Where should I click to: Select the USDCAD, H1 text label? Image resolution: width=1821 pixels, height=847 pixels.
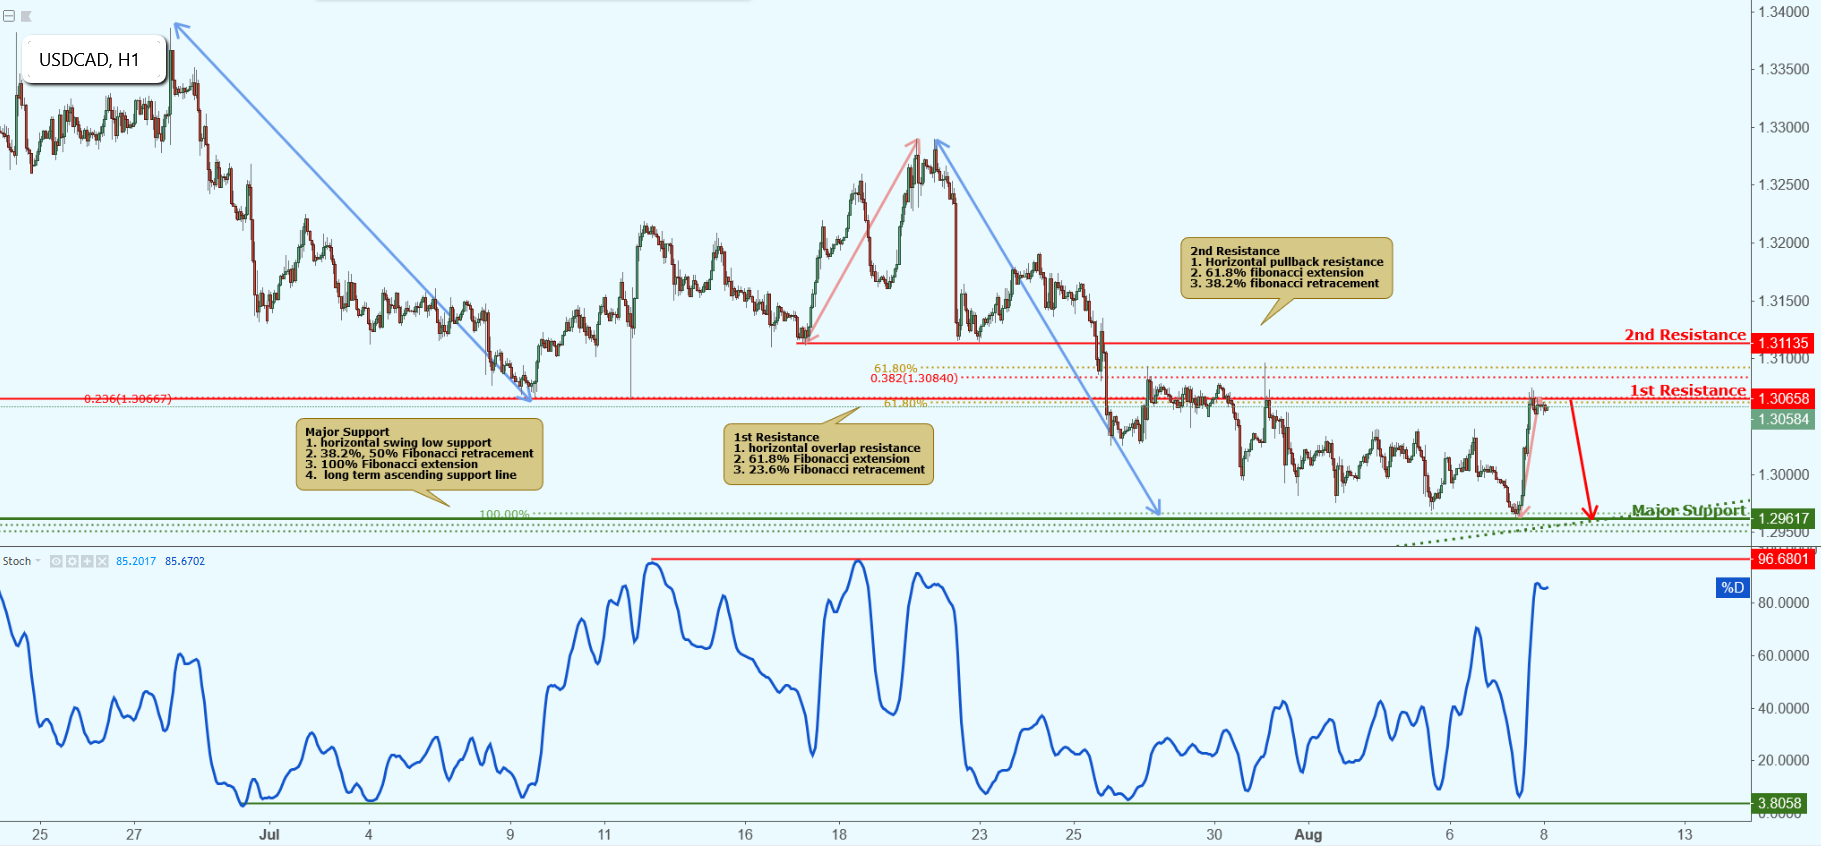(89, 60)
